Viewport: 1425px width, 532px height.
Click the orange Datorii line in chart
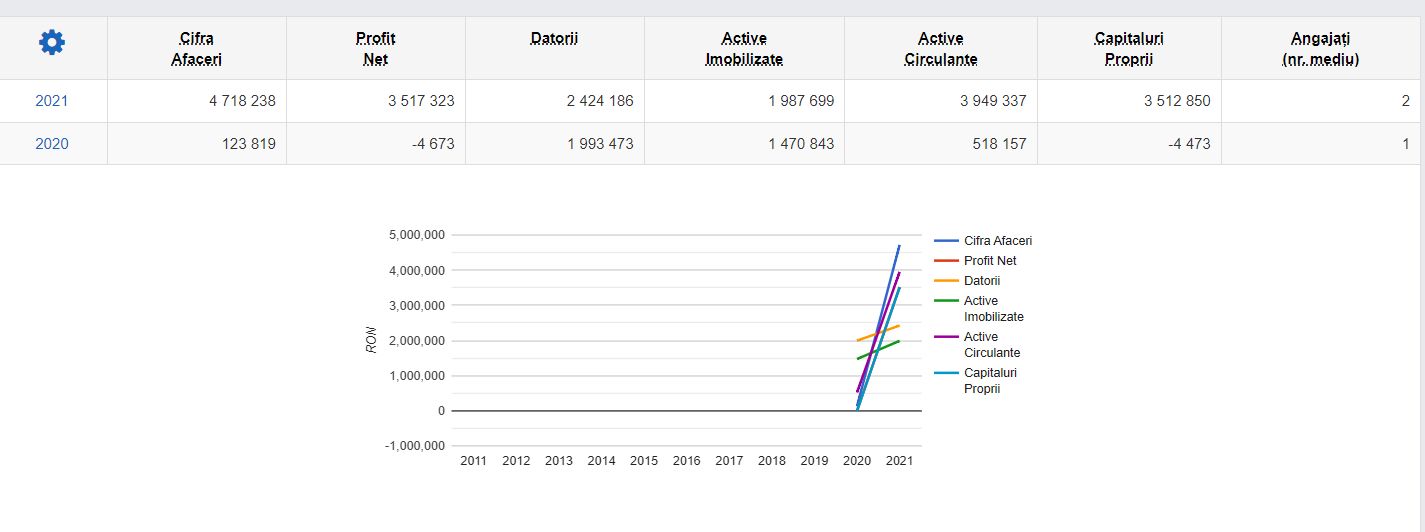pyautogui.click(x=878, y=333)
